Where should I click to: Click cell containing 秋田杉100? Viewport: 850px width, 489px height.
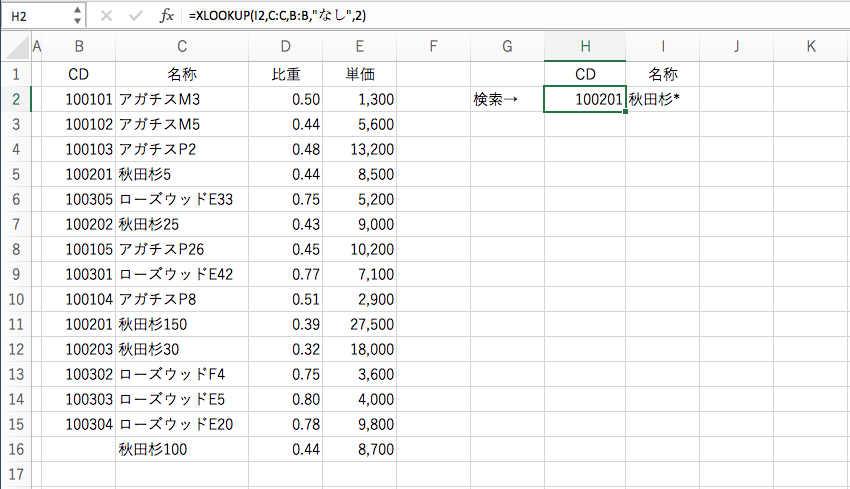(182, 449)
